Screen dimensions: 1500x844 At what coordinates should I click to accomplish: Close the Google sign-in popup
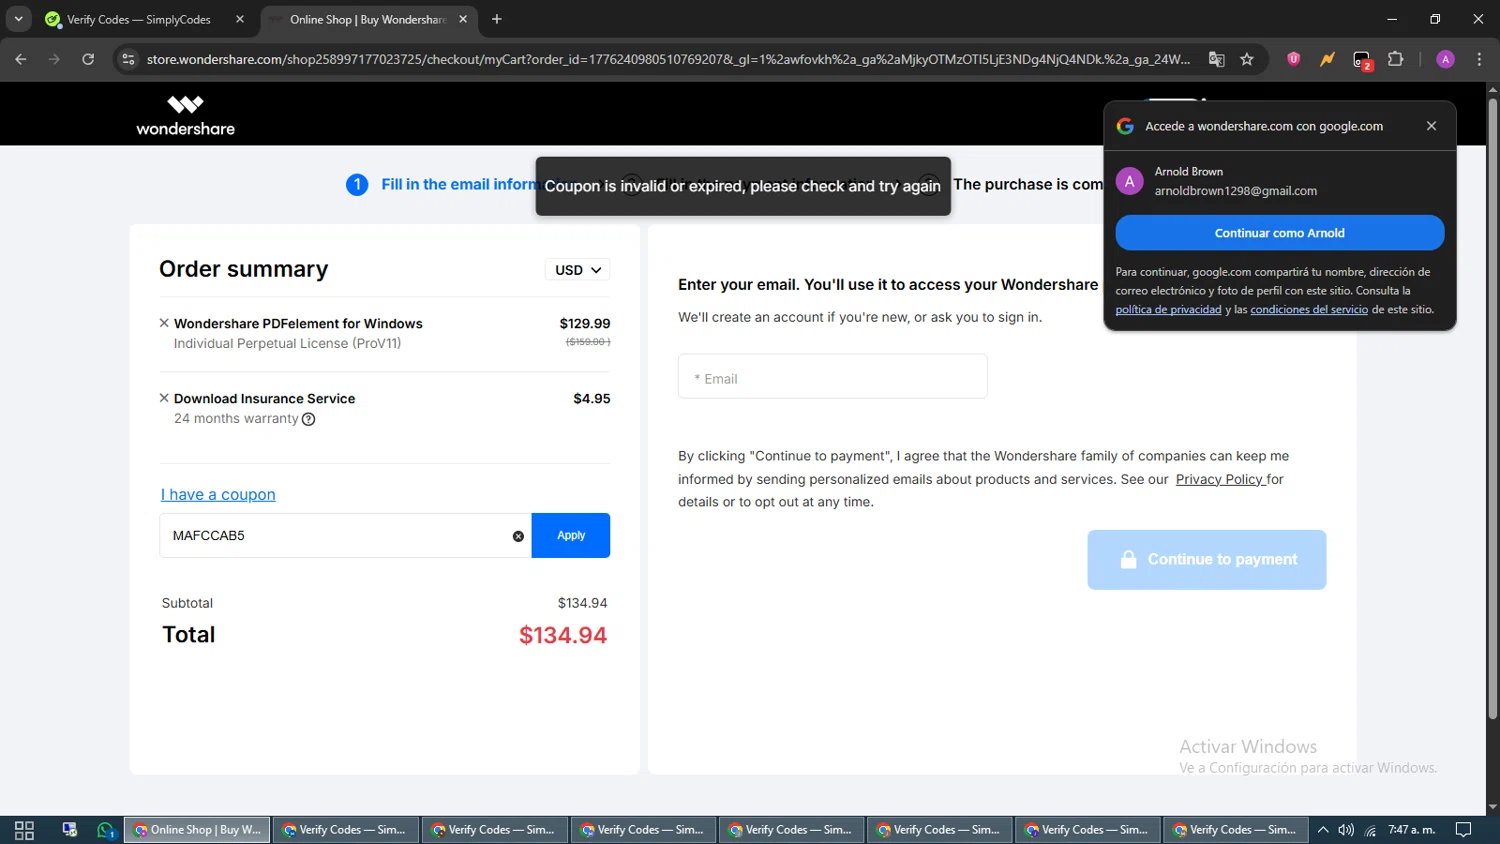(1431, 126)
